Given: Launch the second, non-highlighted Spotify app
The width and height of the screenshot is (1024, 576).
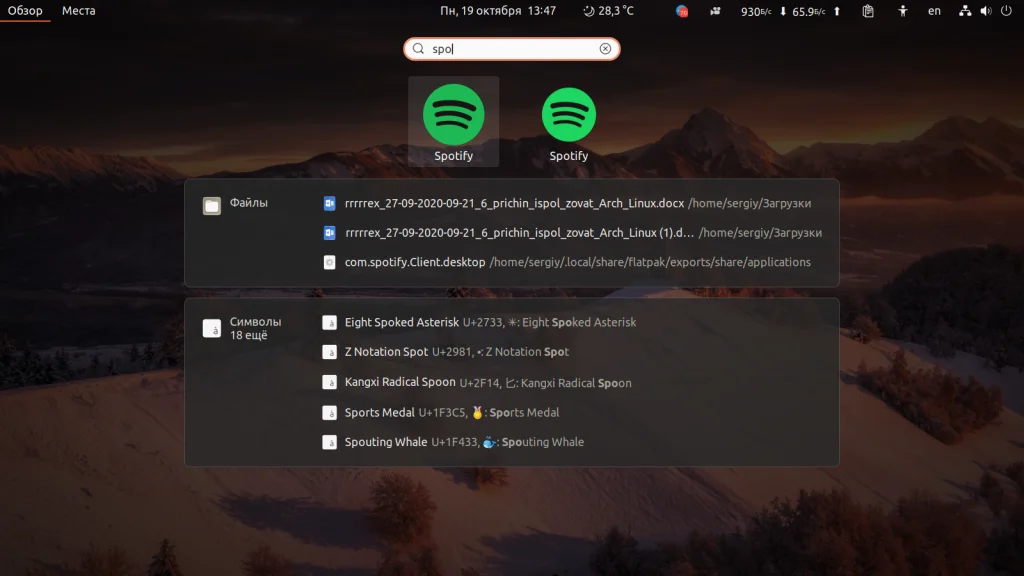Looking at the screenshot, I should pyautogui.click(x=568, y=121).
